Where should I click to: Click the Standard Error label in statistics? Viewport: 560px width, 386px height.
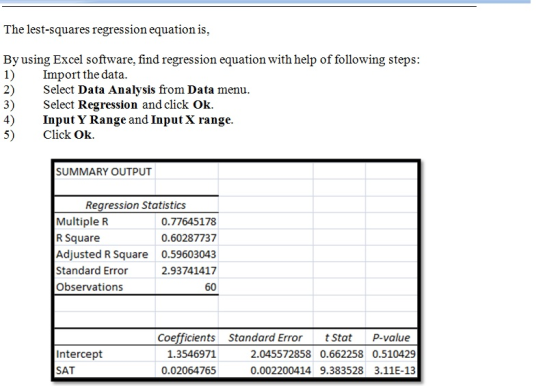click(x=92, y=271)
